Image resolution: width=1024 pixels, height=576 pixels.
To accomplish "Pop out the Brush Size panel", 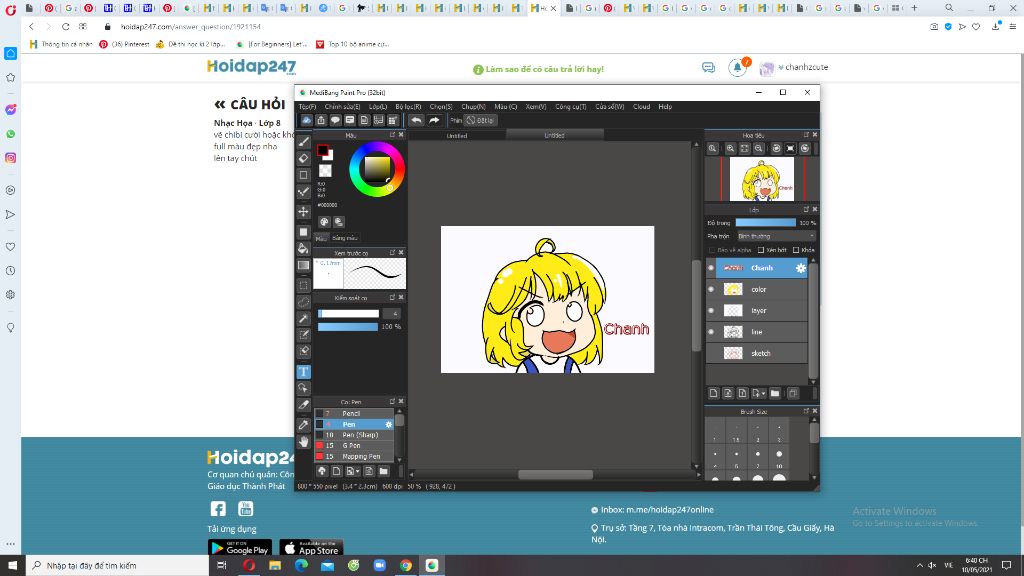I will (806, 411).
